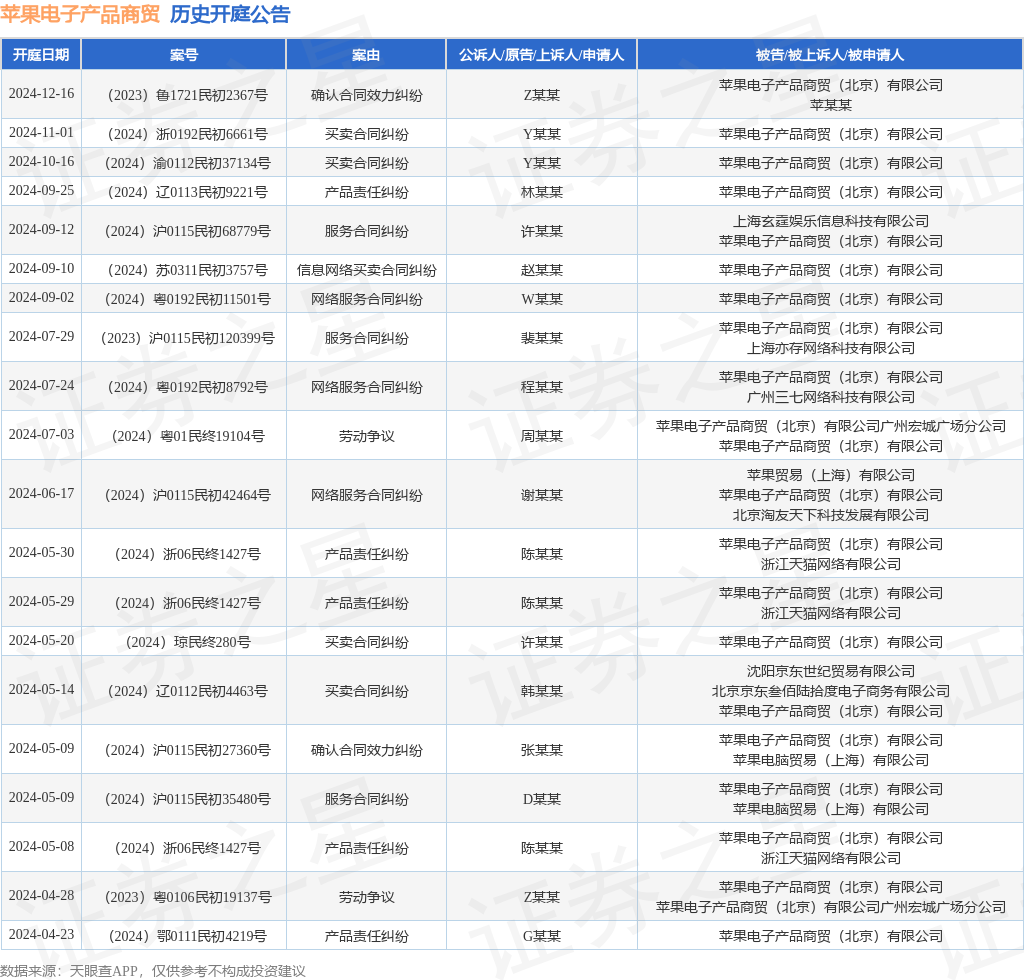The height and width of the screenshot is (980, 1024).
Task: Click the 公诉人/原告/上诉人/申请人 column header
Action: [541, 55]
